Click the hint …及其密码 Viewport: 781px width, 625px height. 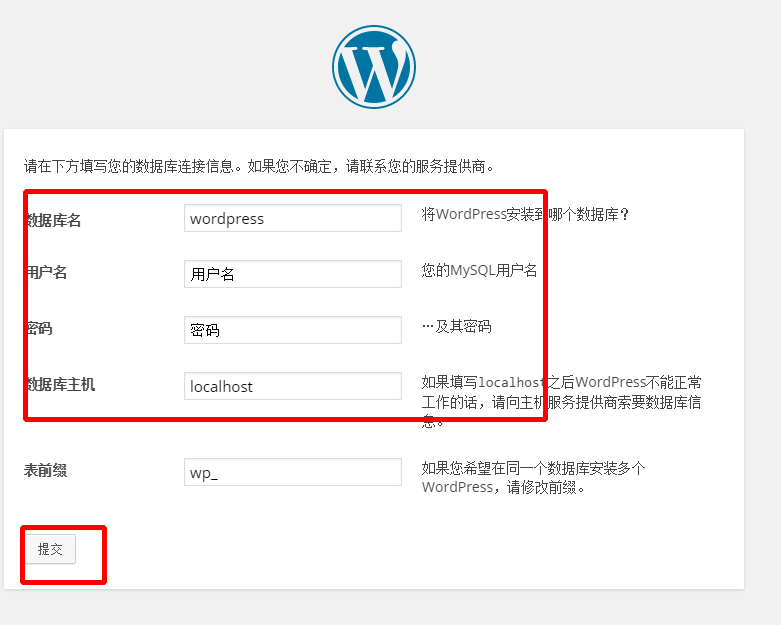[456, 326]
